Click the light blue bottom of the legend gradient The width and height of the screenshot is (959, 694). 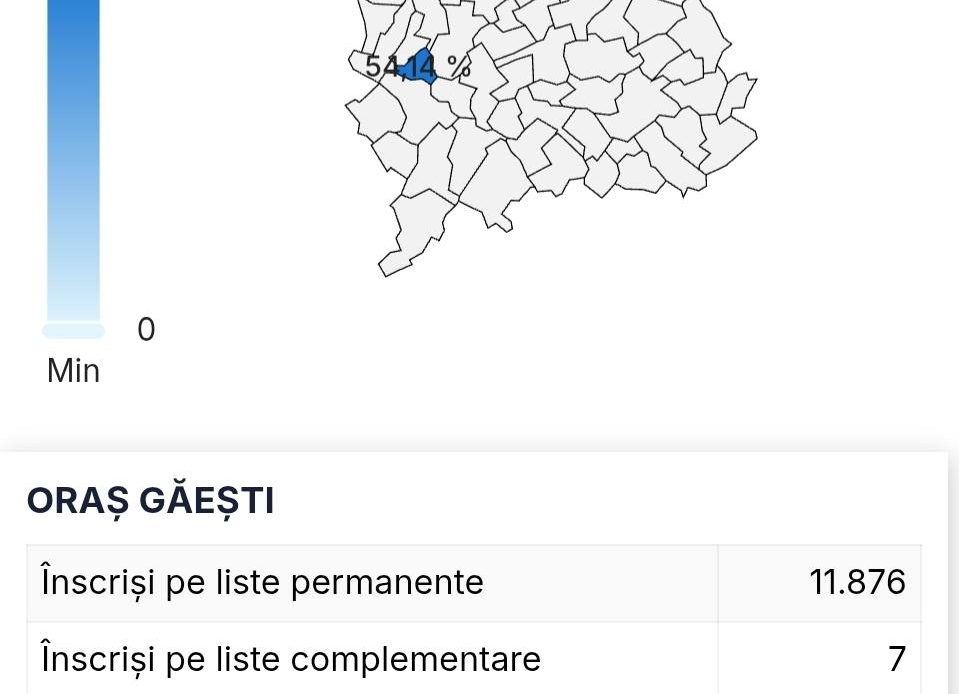[x=73, y=300]
